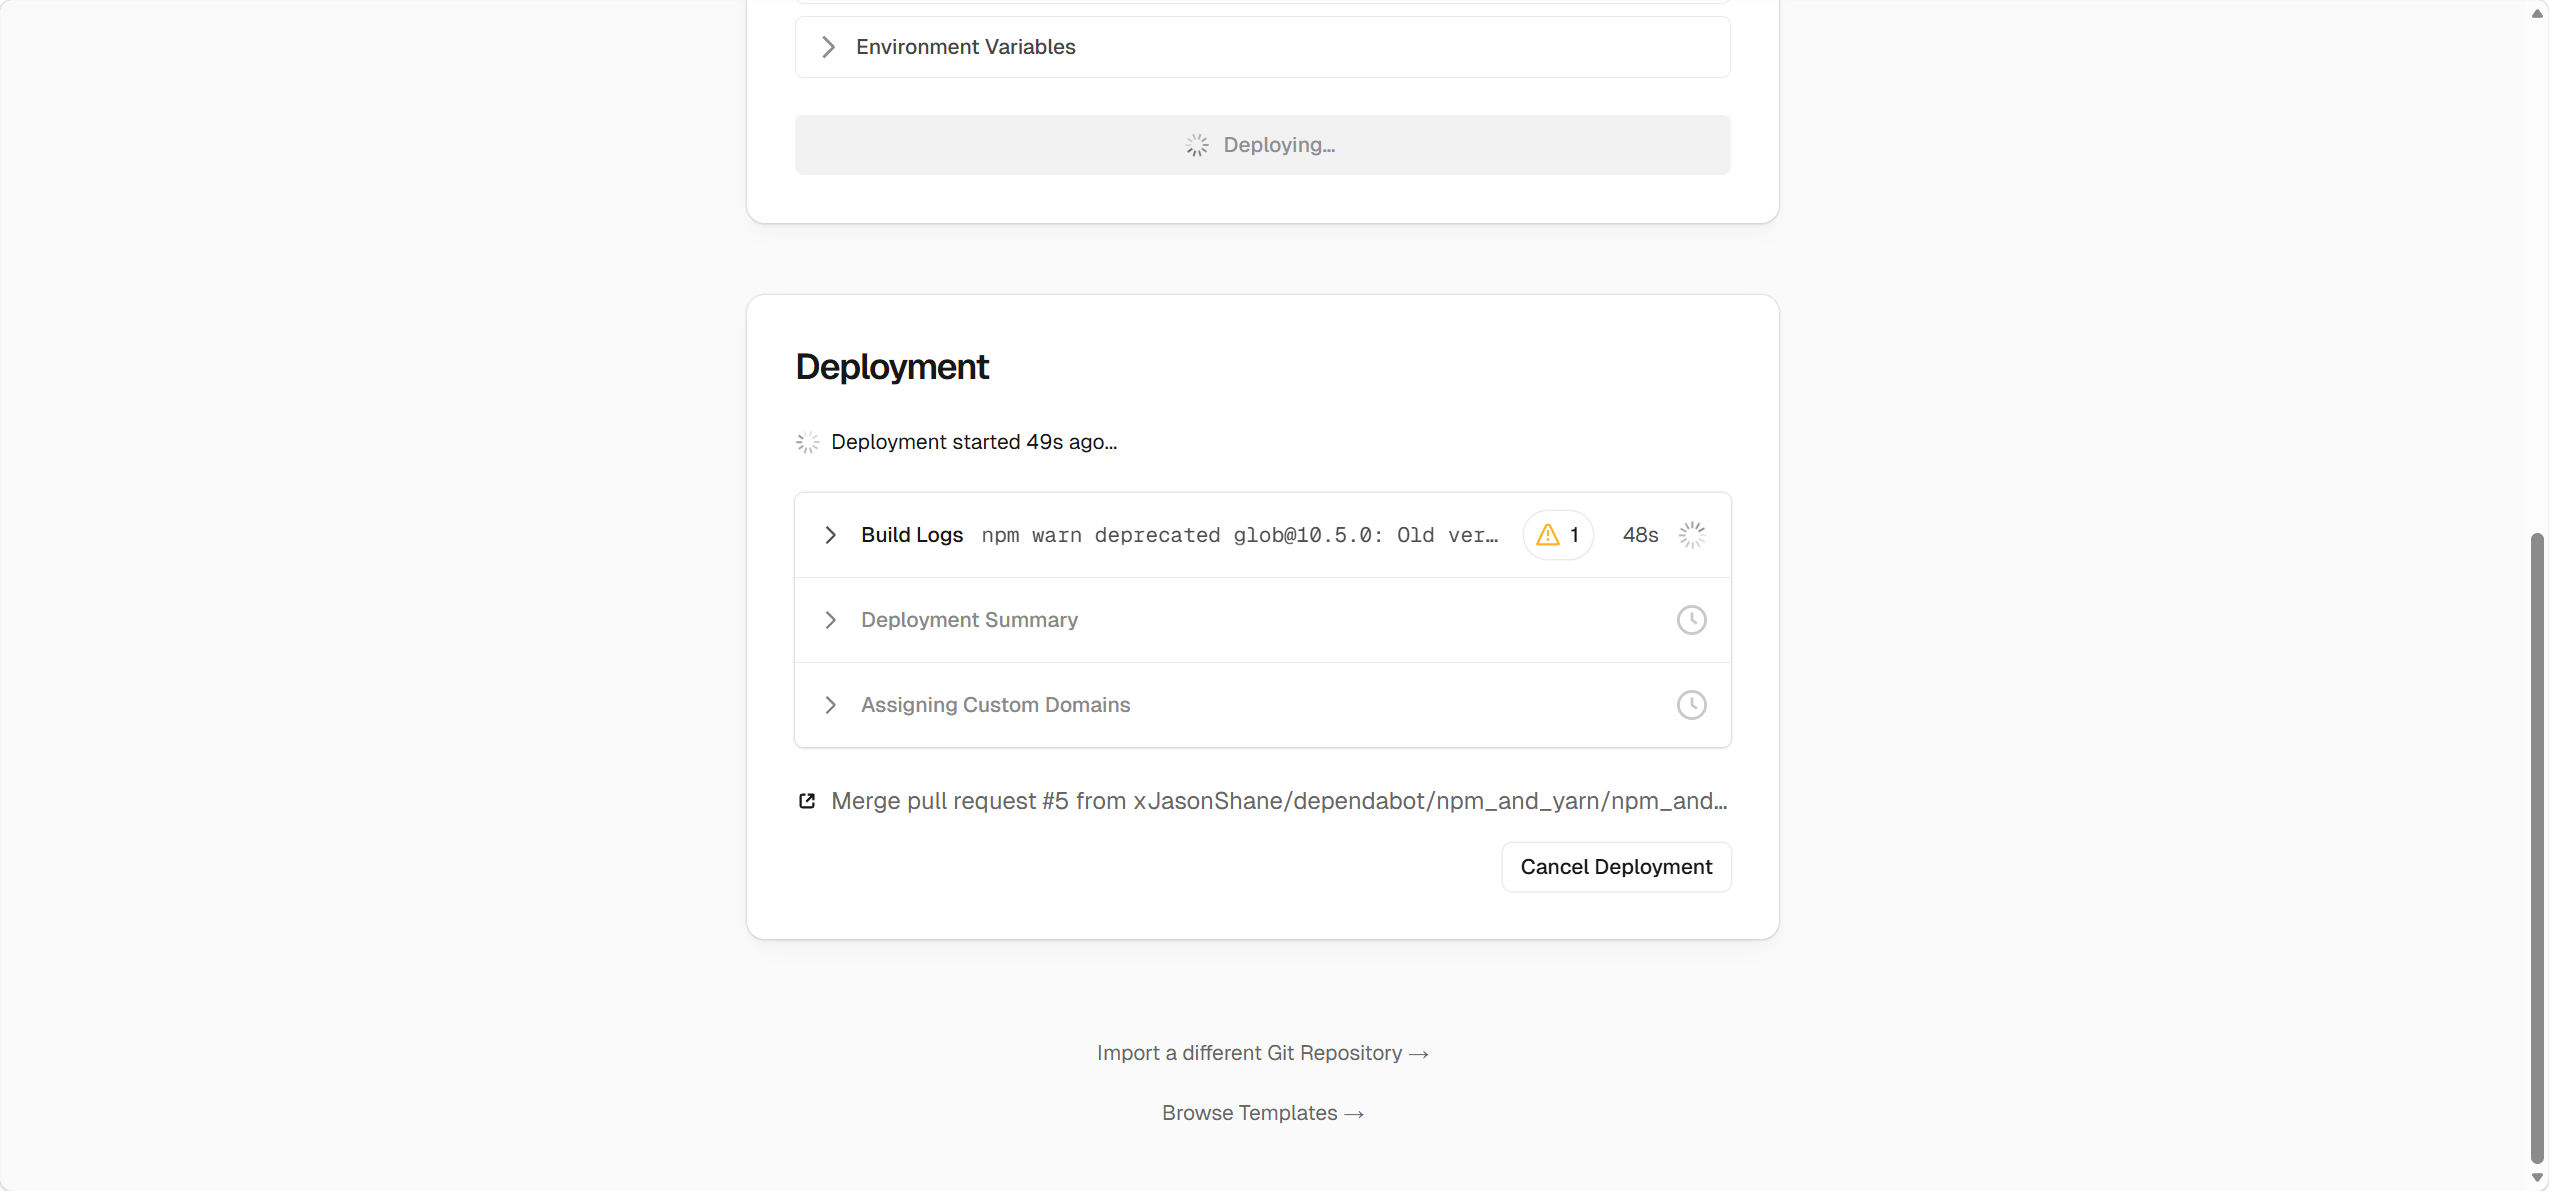Open Import a different Git Repository link

coord(1262,1053)
